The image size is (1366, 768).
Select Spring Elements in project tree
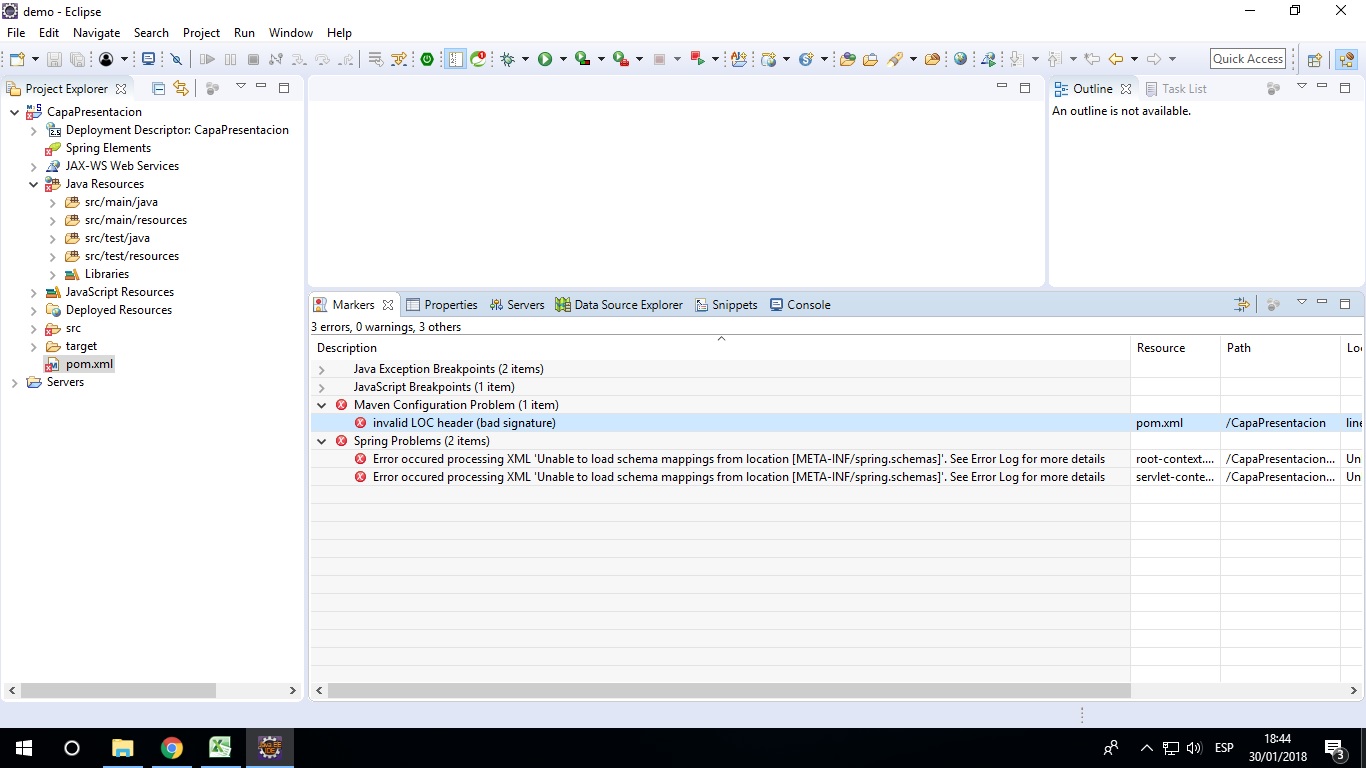click(108, 148)
